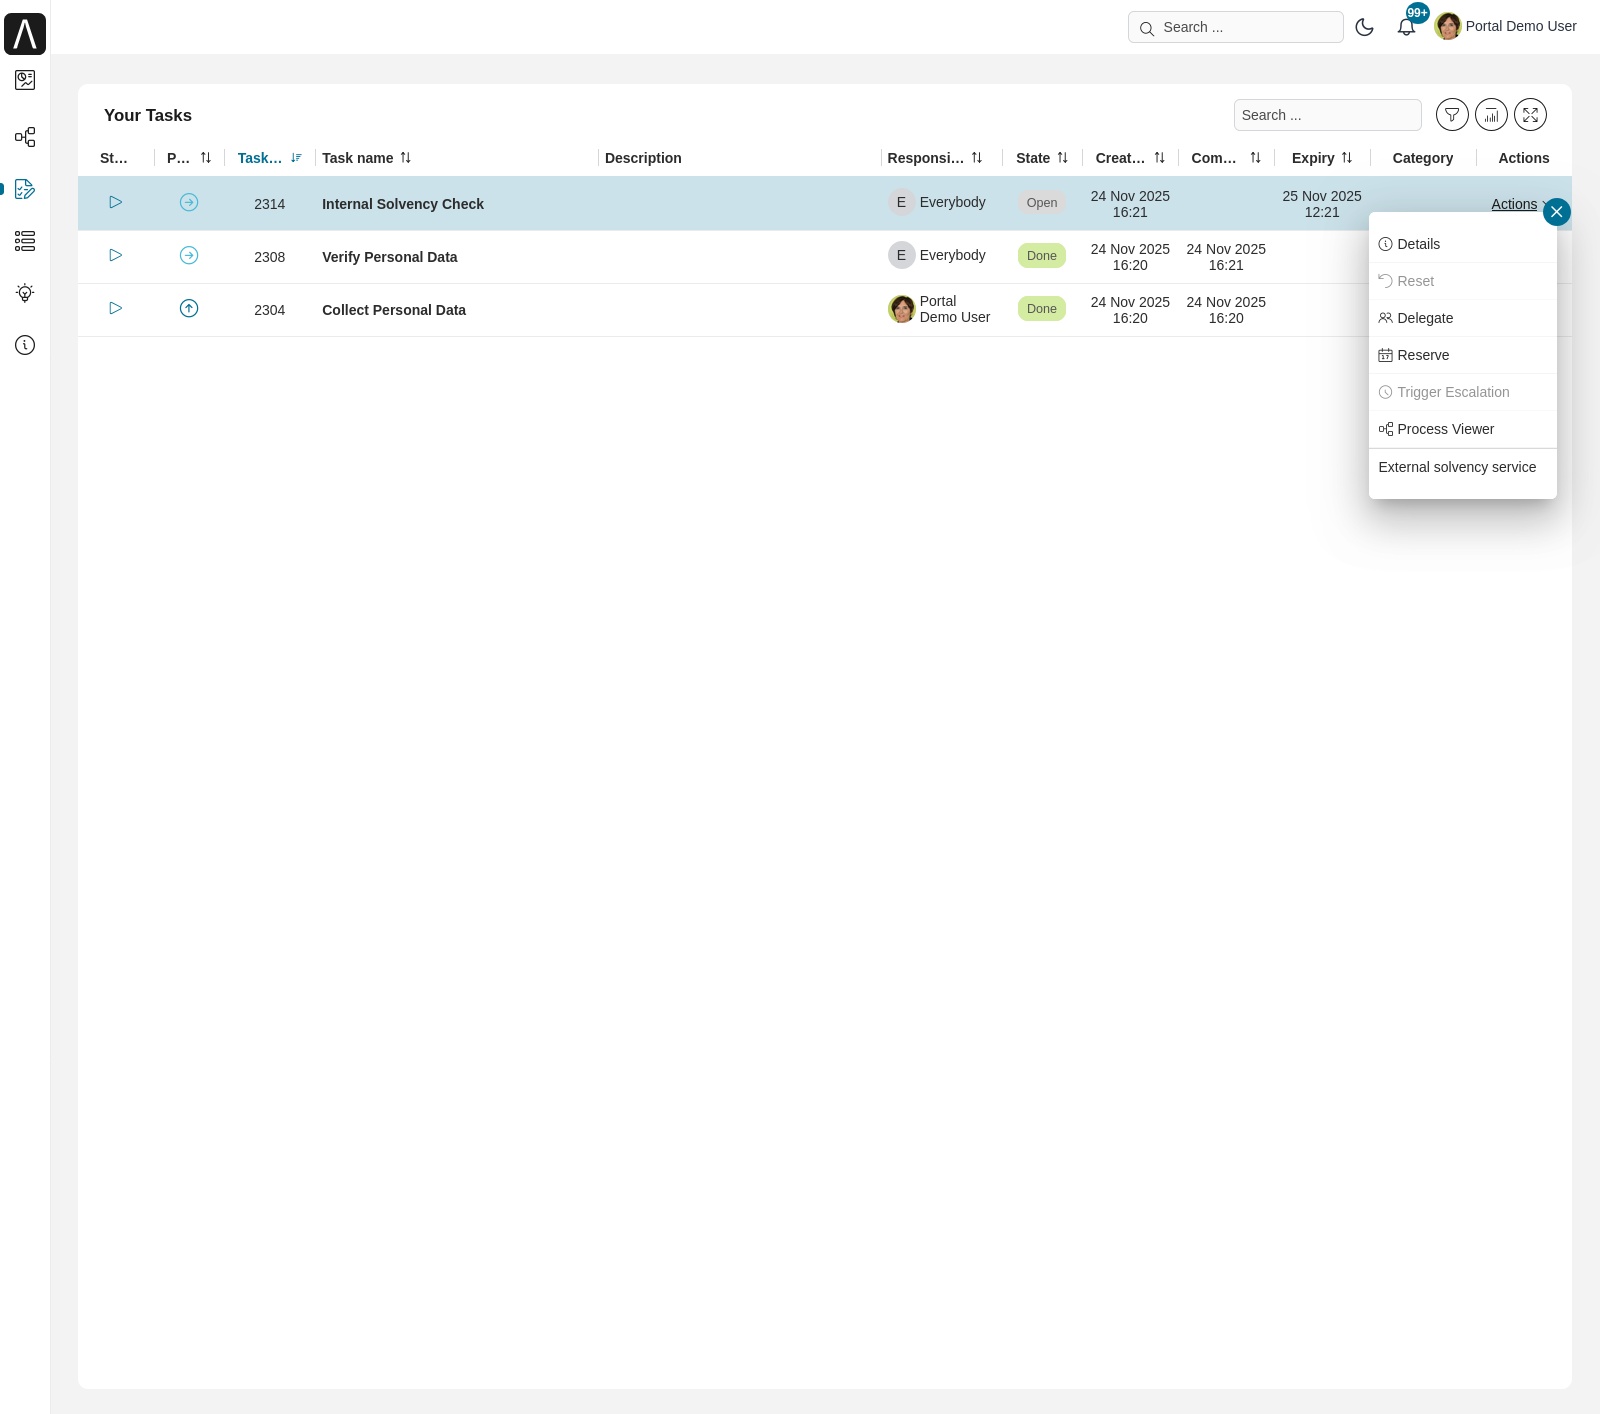Open the Dashboard panel in the sidebar
The width and height of the screenshot is (1600, 1414).
pyautogui.click(x=25, y=80)
